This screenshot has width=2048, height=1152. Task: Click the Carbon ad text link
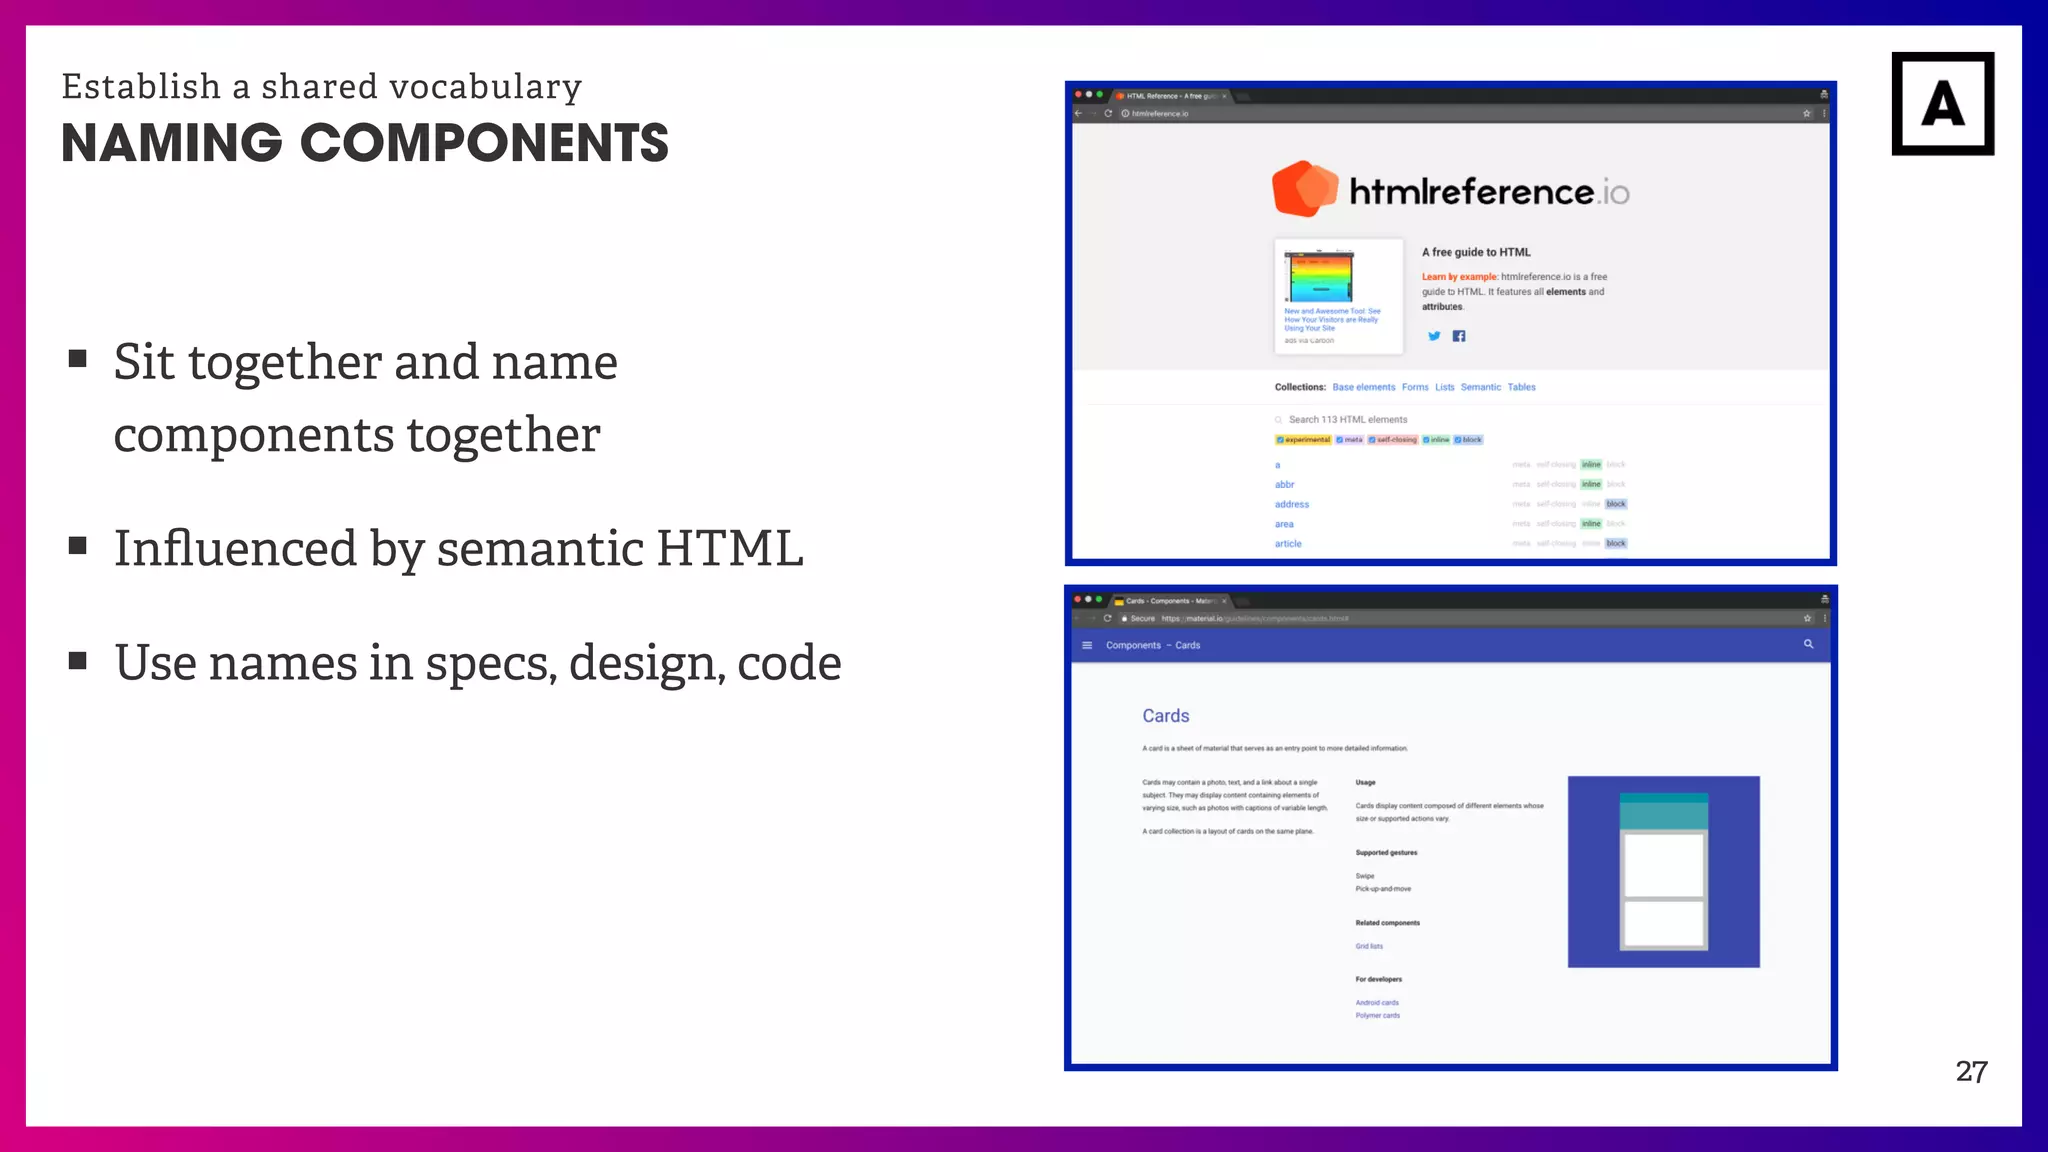point(1332,319)
